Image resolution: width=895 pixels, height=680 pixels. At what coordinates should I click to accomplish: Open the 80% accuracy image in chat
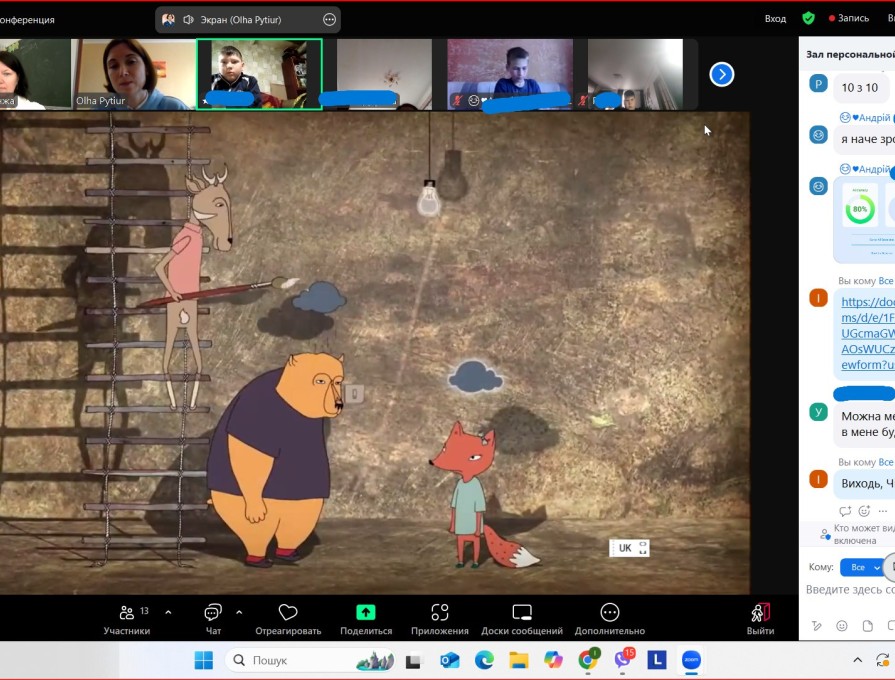864,219
